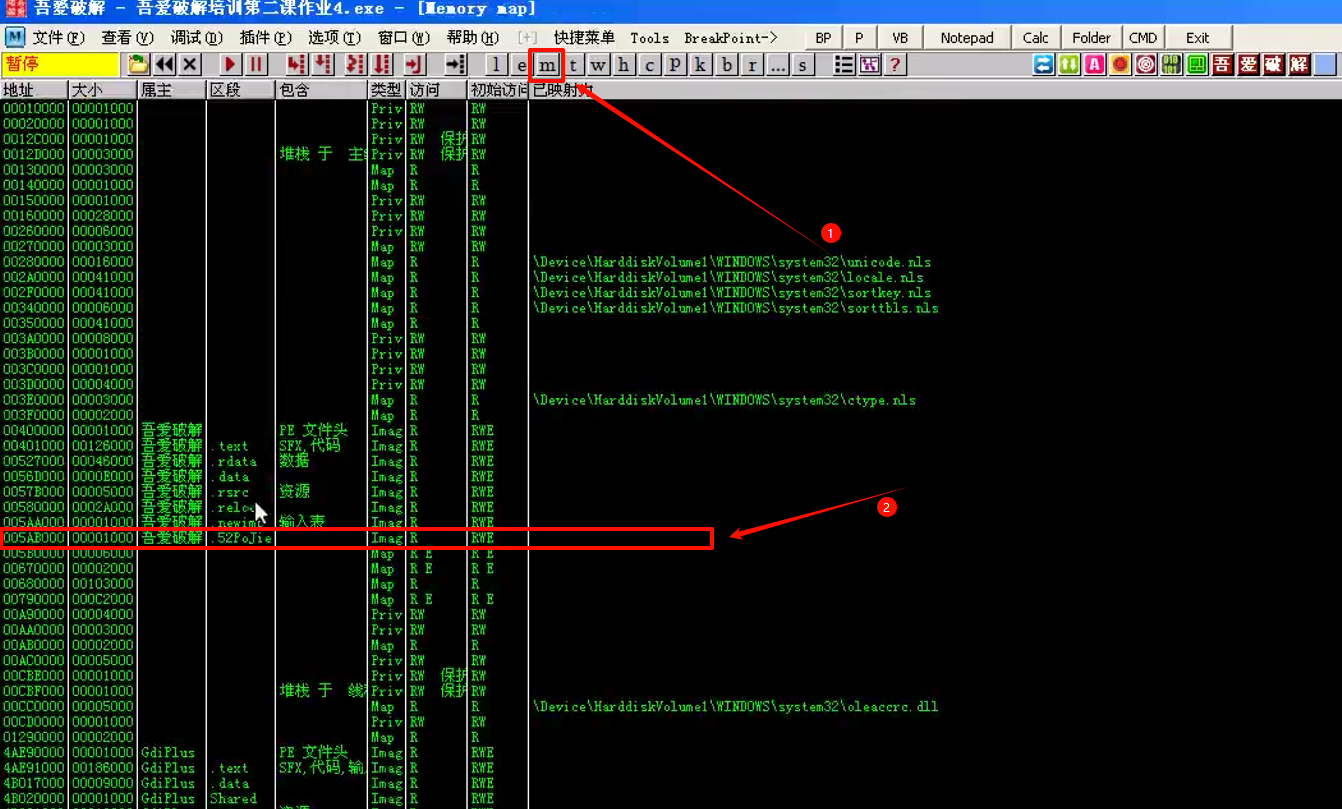Click the green up-down arrows icon

click(x=1069, y=64)
